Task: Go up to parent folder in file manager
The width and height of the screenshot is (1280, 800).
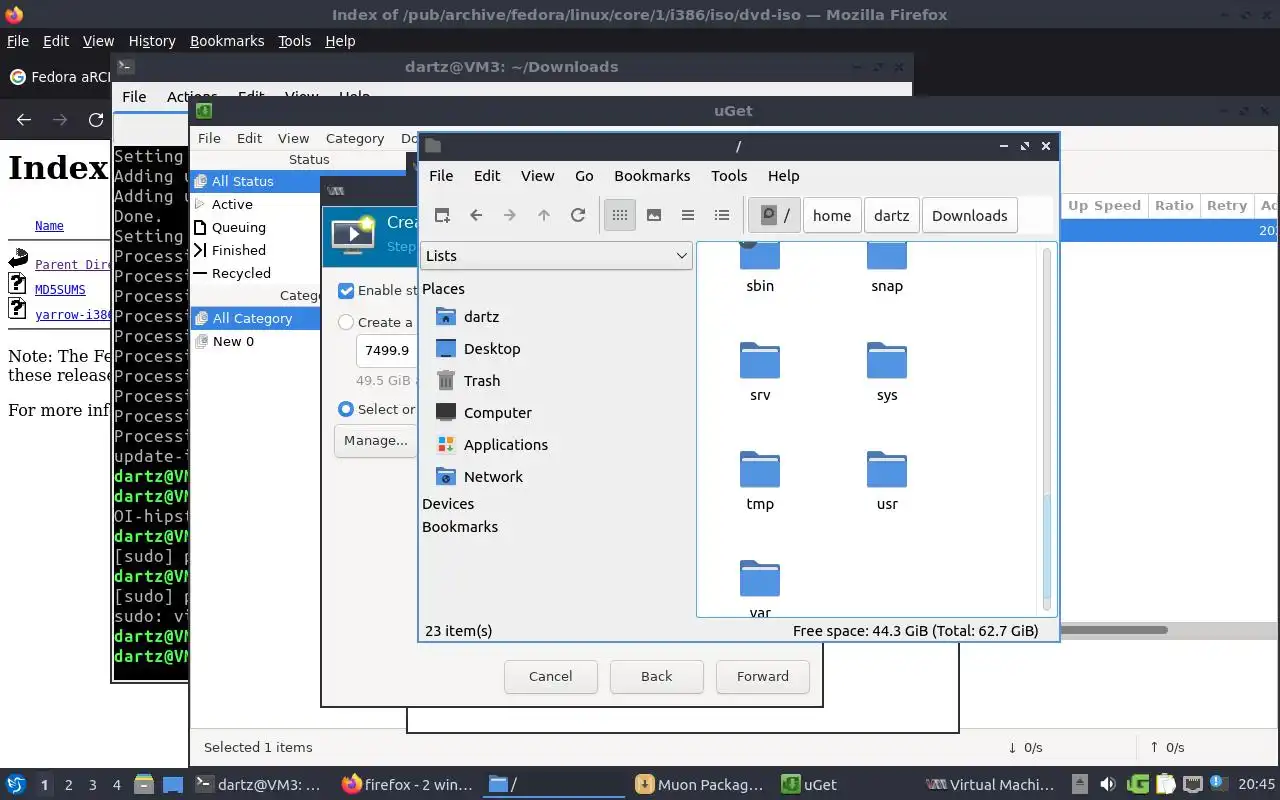Action: tap(544, 215)
